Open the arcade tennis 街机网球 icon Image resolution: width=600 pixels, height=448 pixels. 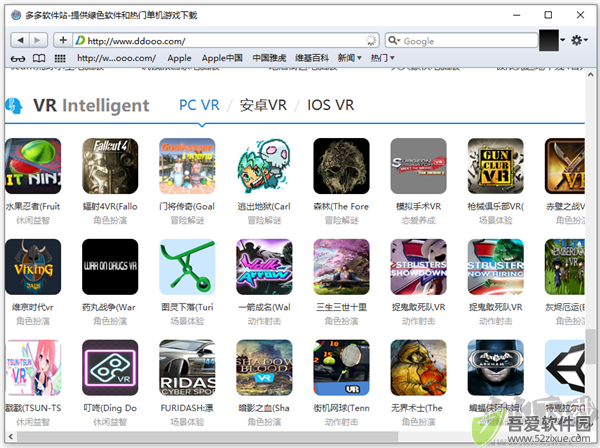pos(341,368)
